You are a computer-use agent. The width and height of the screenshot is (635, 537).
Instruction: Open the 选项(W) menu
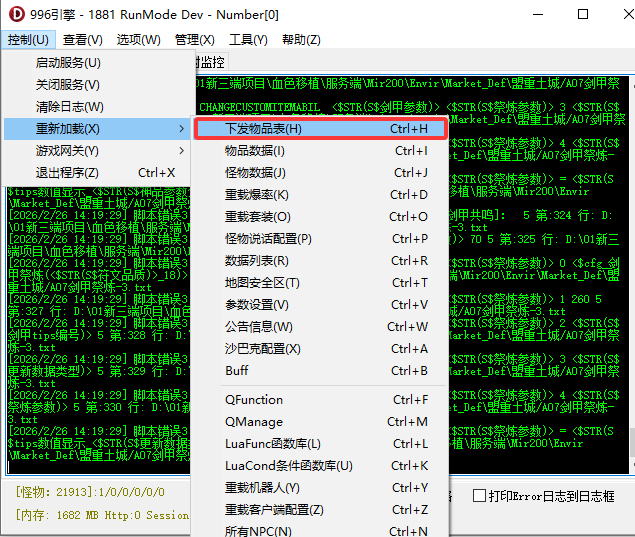click(x=138, y=40)
